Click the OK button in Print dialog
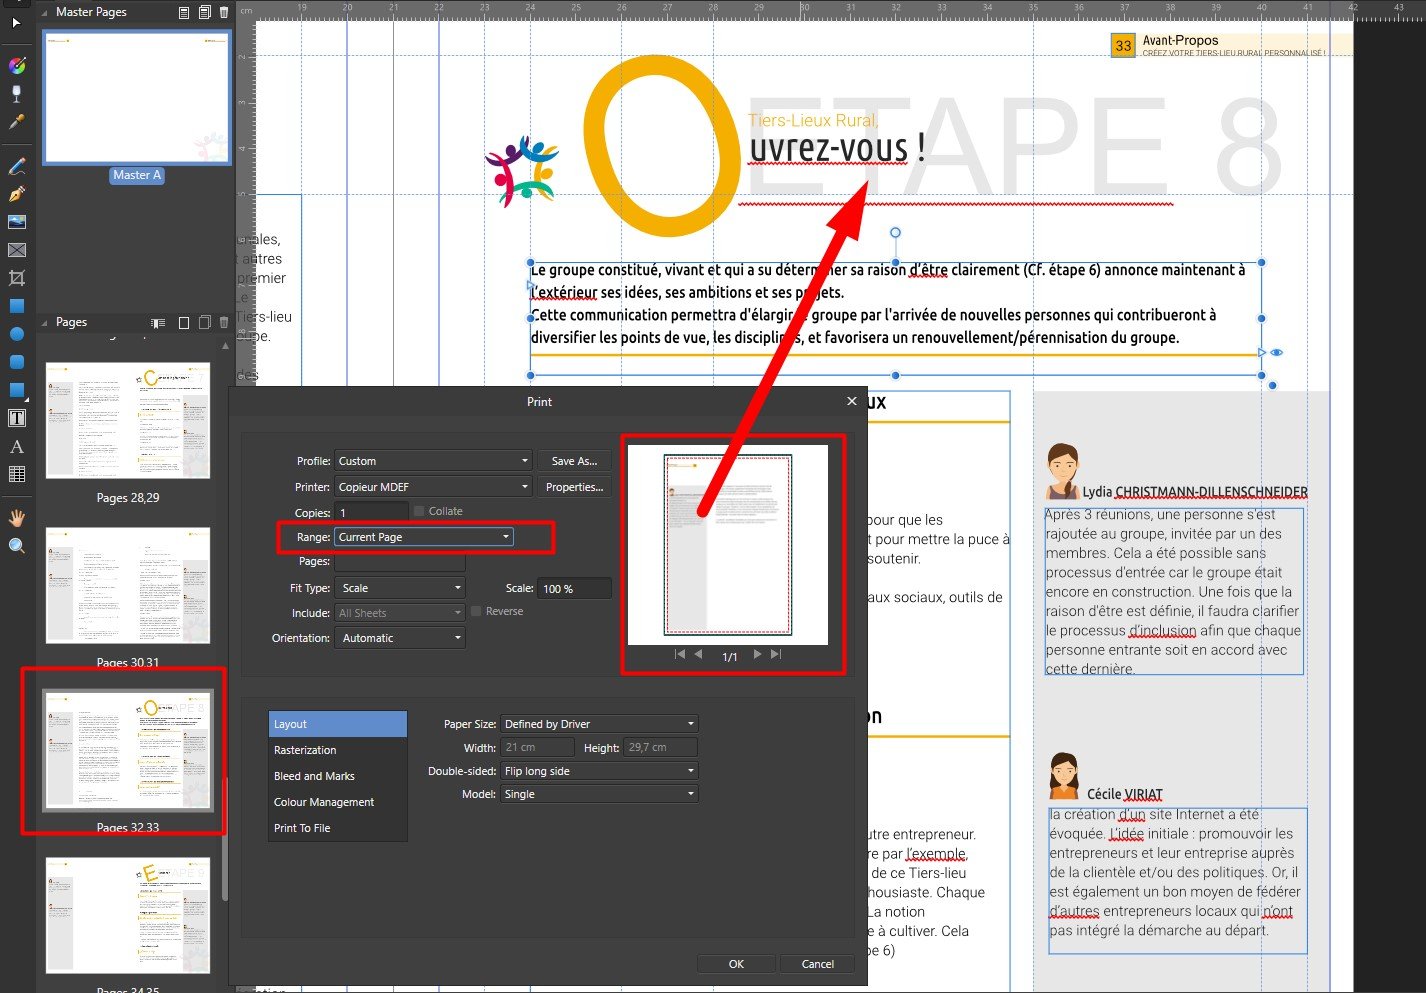 point(736,964)
